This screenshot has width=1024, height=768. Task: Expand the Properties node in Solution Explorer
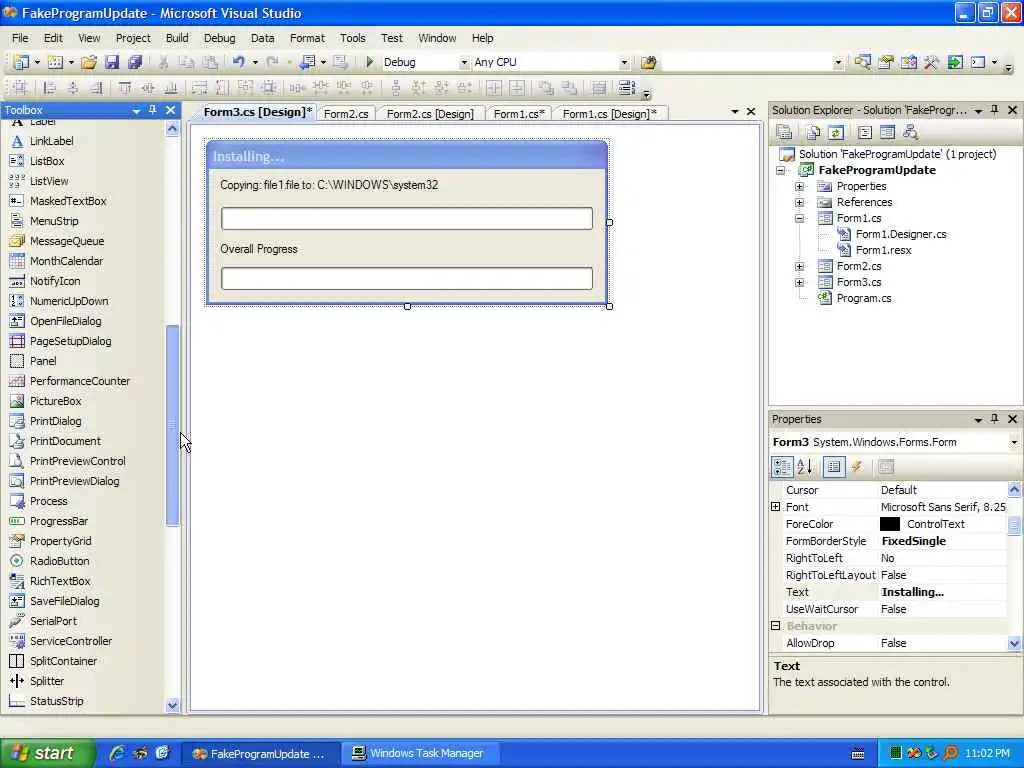(x=799, y=186)
